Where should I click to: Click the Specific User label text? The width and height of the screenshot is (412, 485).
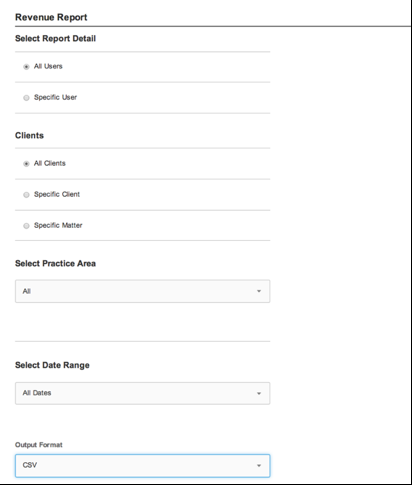tap(55, 97)
